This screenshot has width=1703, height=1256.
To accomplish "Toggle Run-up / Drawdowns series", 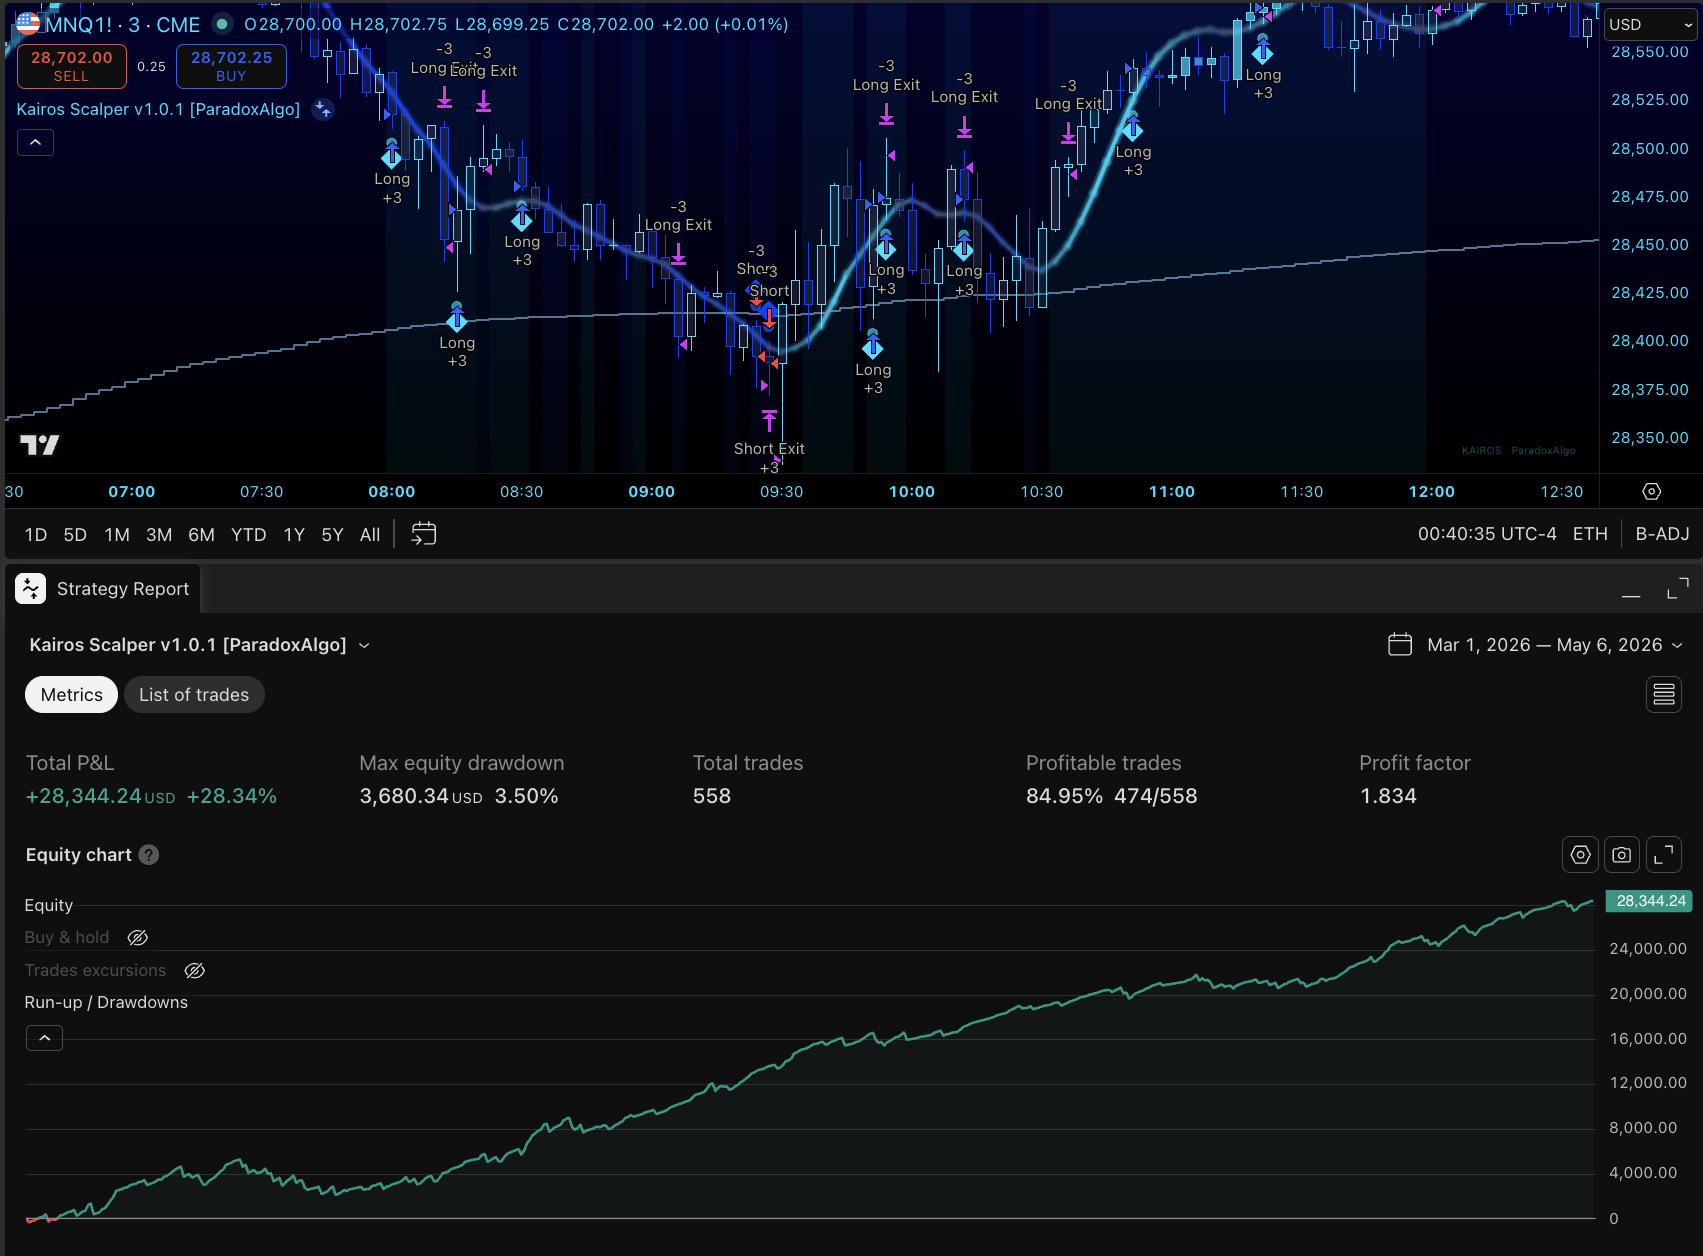I will [x=106, y=1002].
